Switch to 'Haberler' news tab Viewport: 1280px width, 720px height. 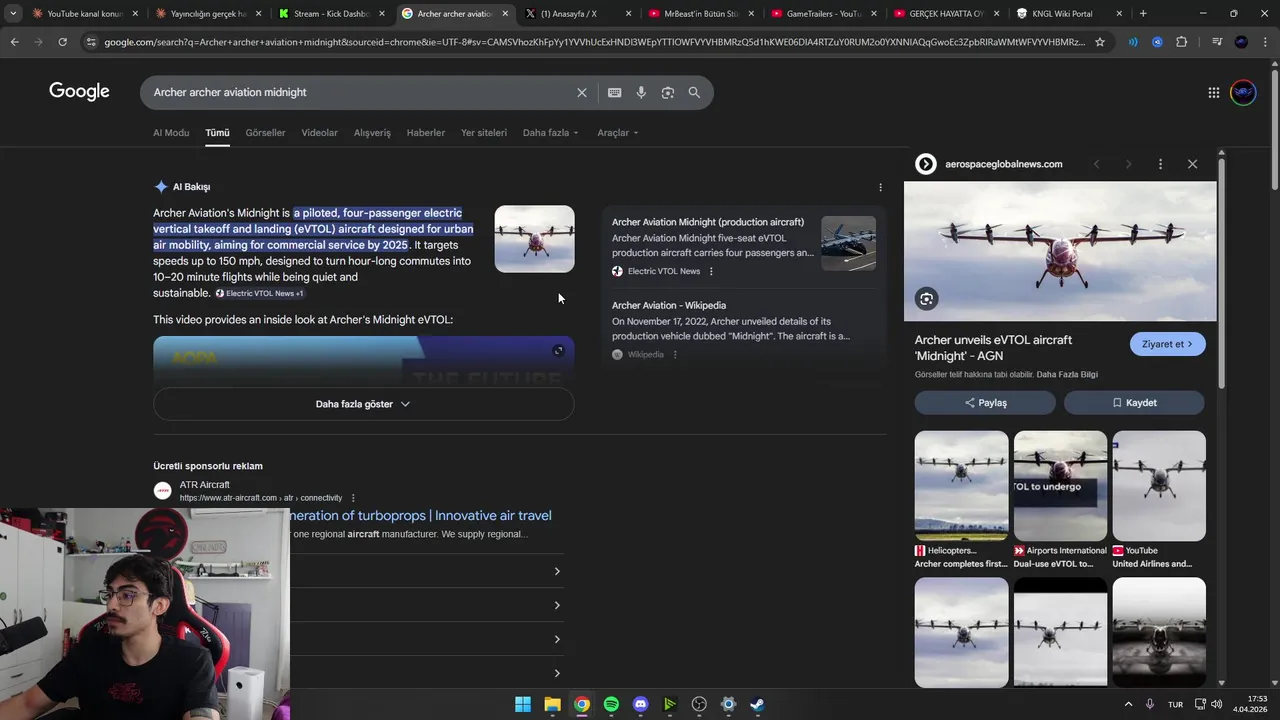[425, 133]
